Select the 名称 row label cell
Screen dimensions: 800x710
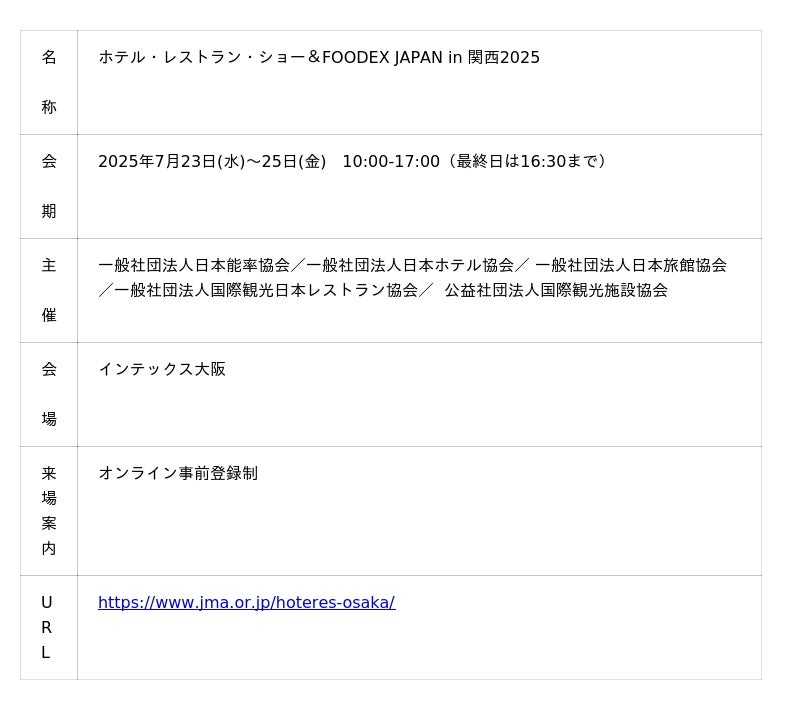point(49,82)
